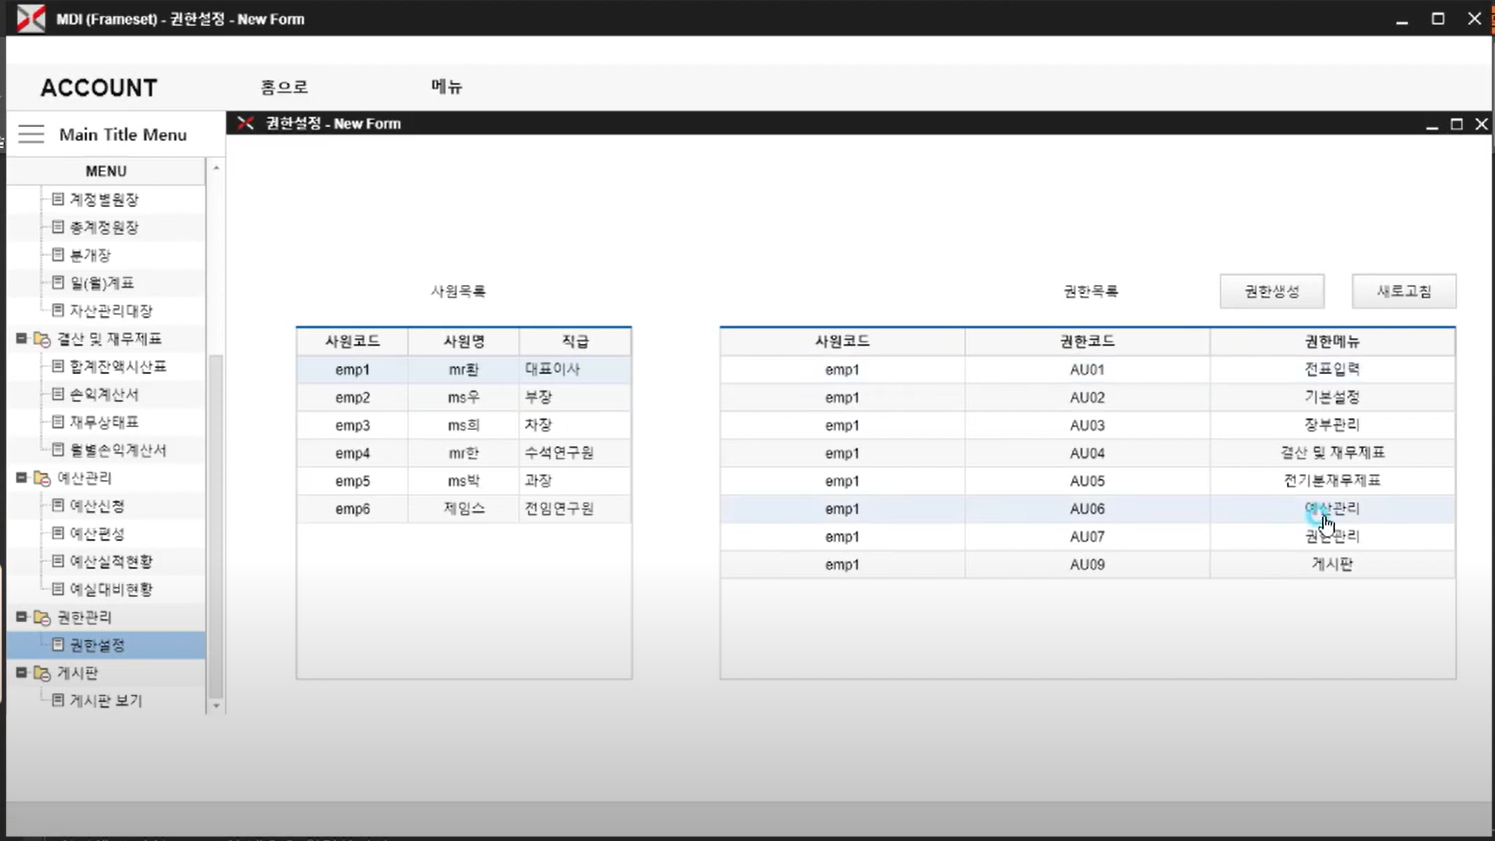Collapse the 예산관리 tree node
The height and width of the screenshot is (841, 1495).
click(21, 478)
